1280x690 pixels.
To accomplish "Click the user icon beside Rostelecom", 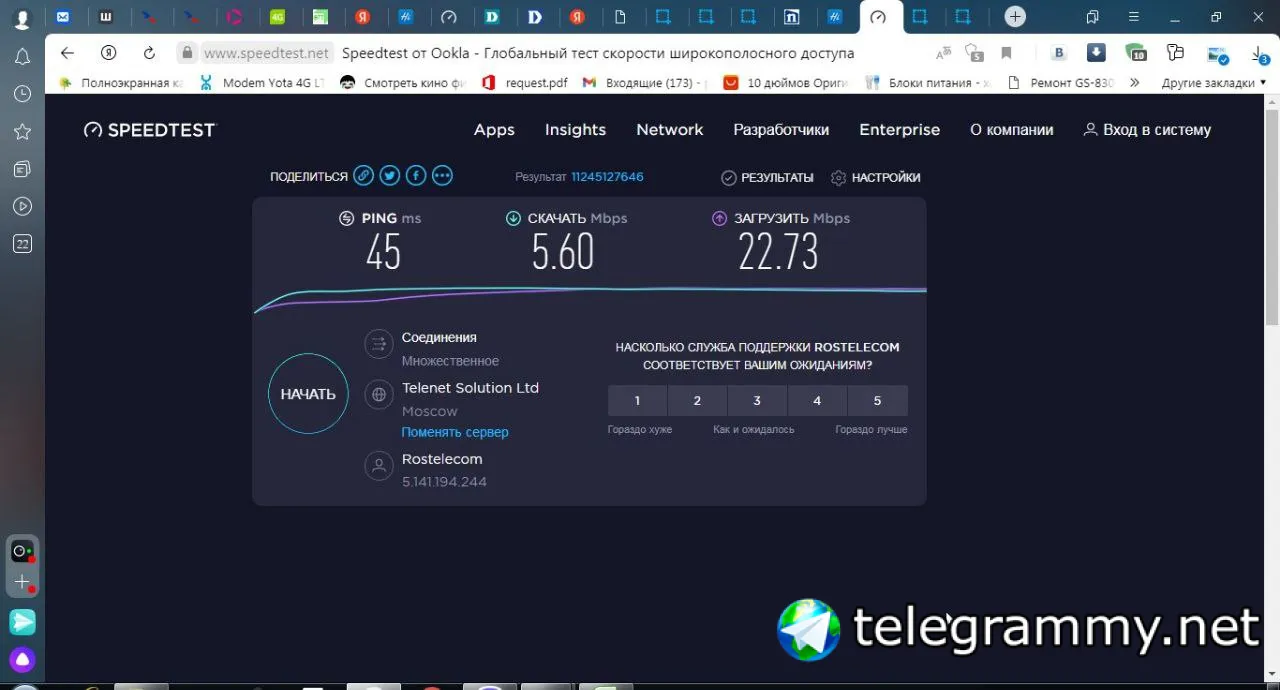I will (x=379, y=466).
